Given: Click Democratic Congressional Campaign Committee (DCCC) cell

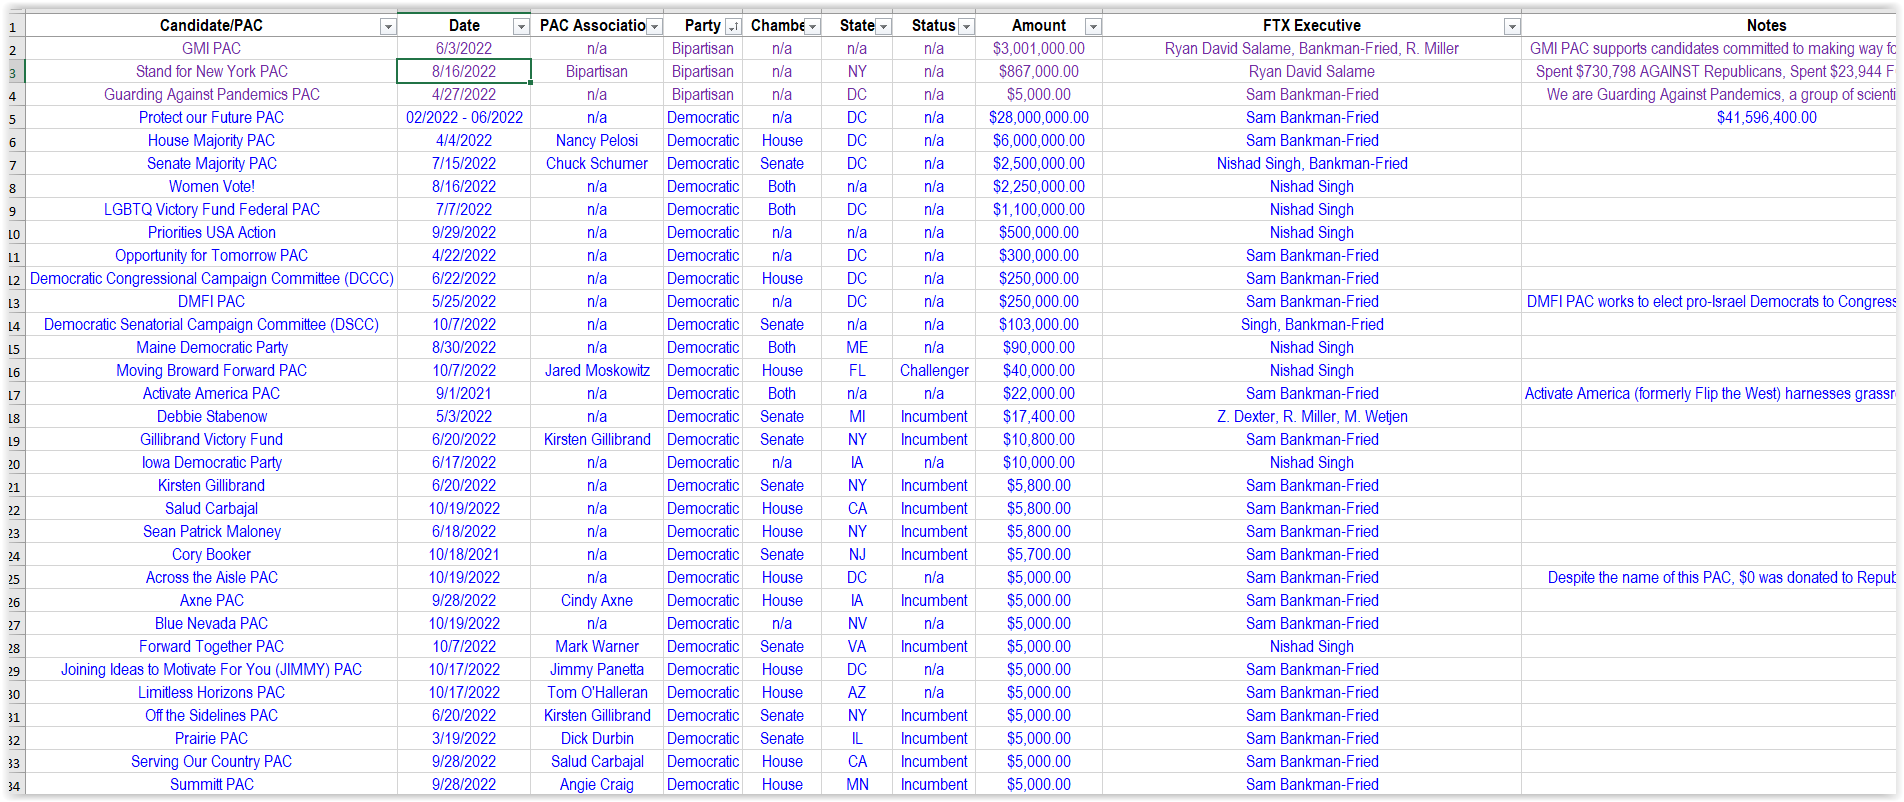Looking at the screenshot, I should (x=211, y=279).
